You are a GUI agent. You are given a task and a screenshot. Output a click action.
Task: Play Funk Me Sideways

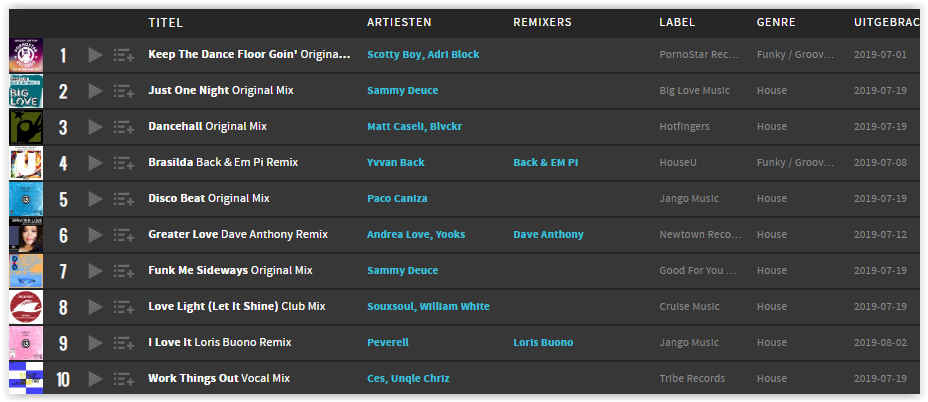[x=95, y=271]
